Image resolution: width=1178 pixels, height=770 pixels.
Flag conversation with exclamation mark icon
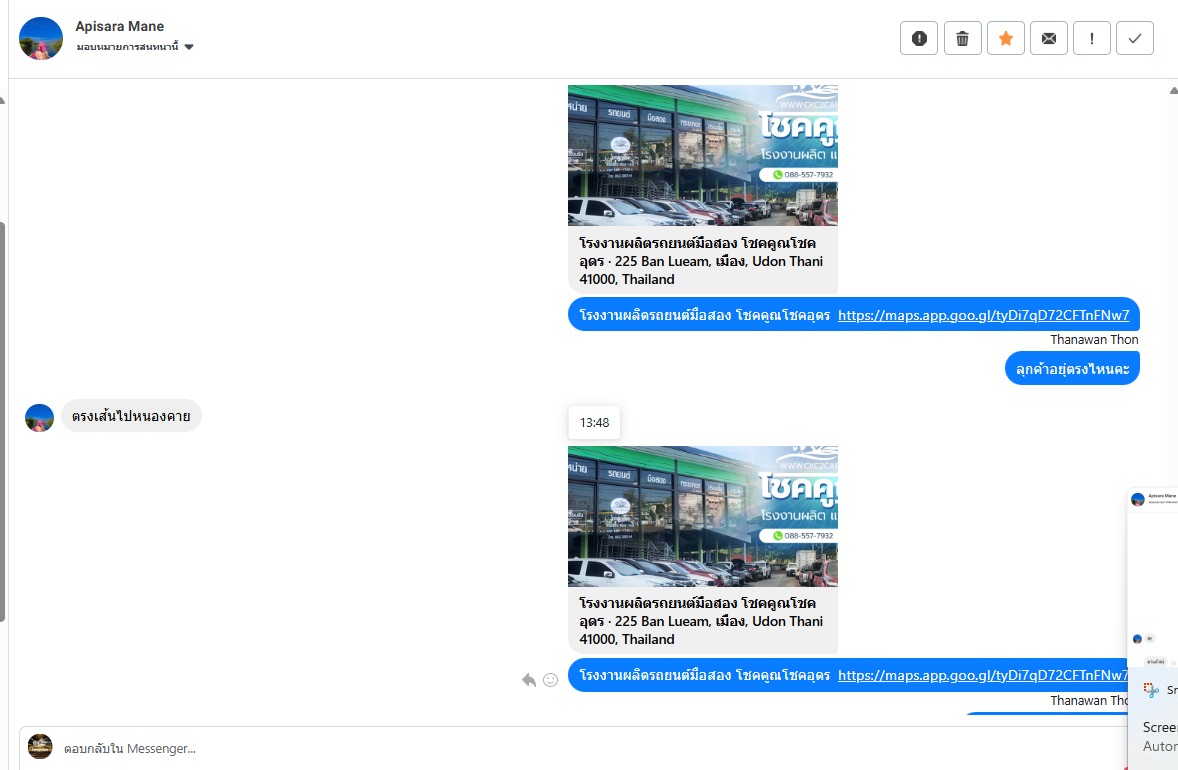[x=1092, y=38]
